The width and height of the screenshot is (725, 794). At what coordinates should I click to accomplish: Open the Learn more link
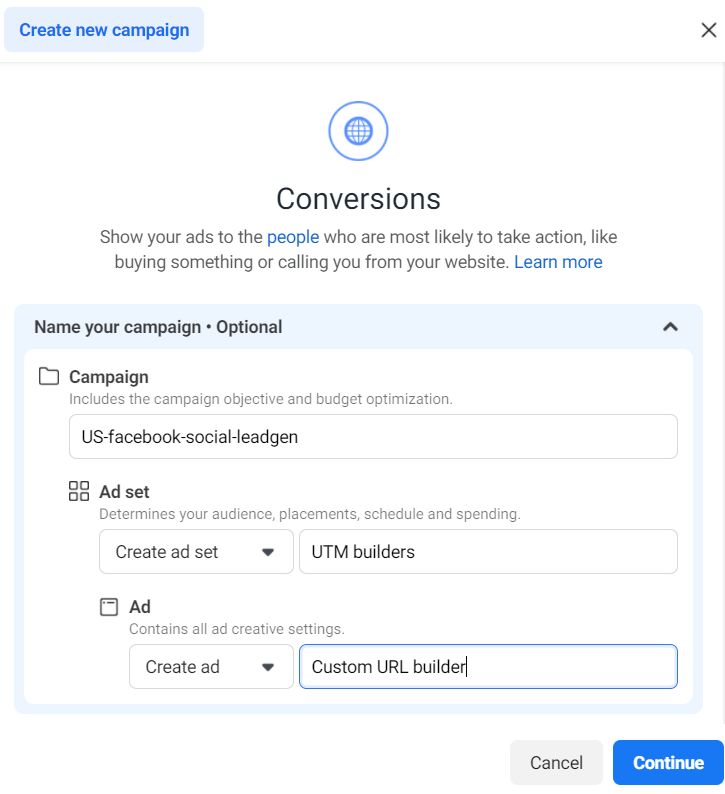(x=558, y=262)
